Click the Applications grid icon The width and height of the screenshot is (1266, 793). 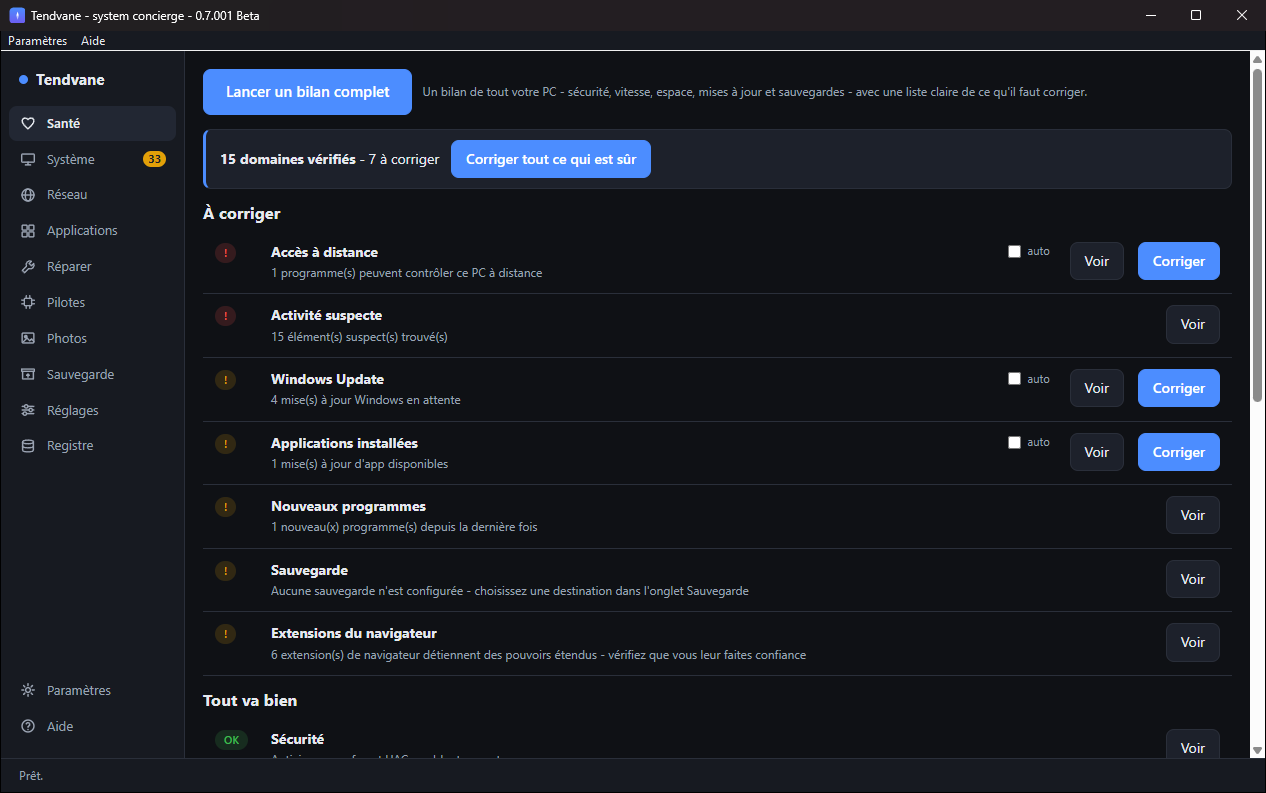click(x=28, y=231)
